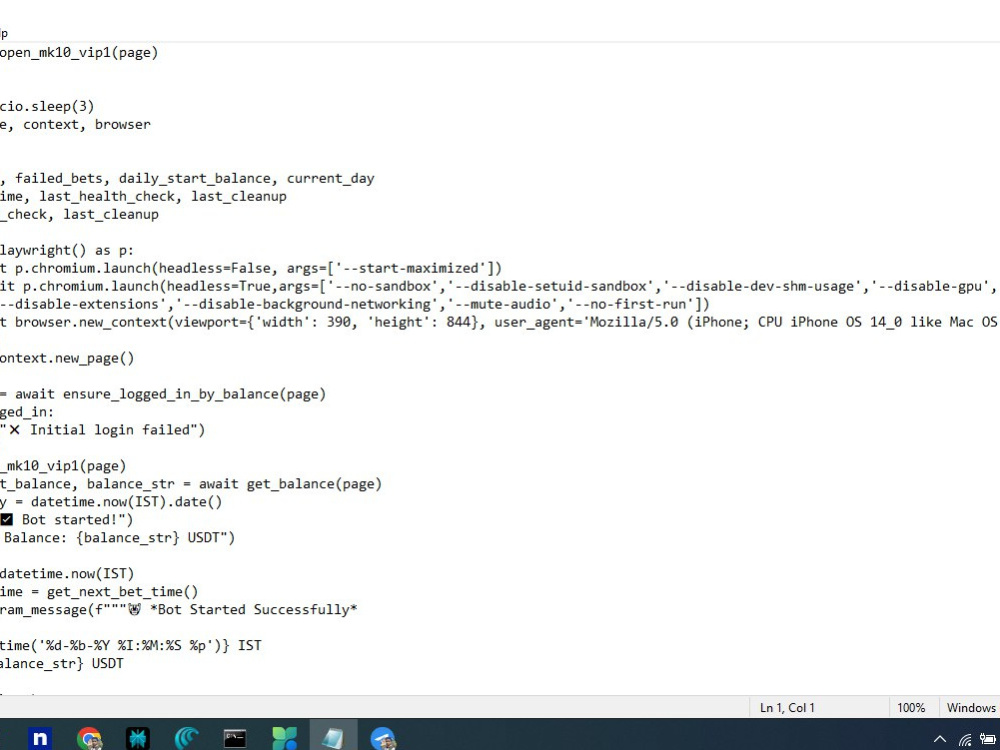Click on '*Bot Started Successfully*' text

[253, 610]
